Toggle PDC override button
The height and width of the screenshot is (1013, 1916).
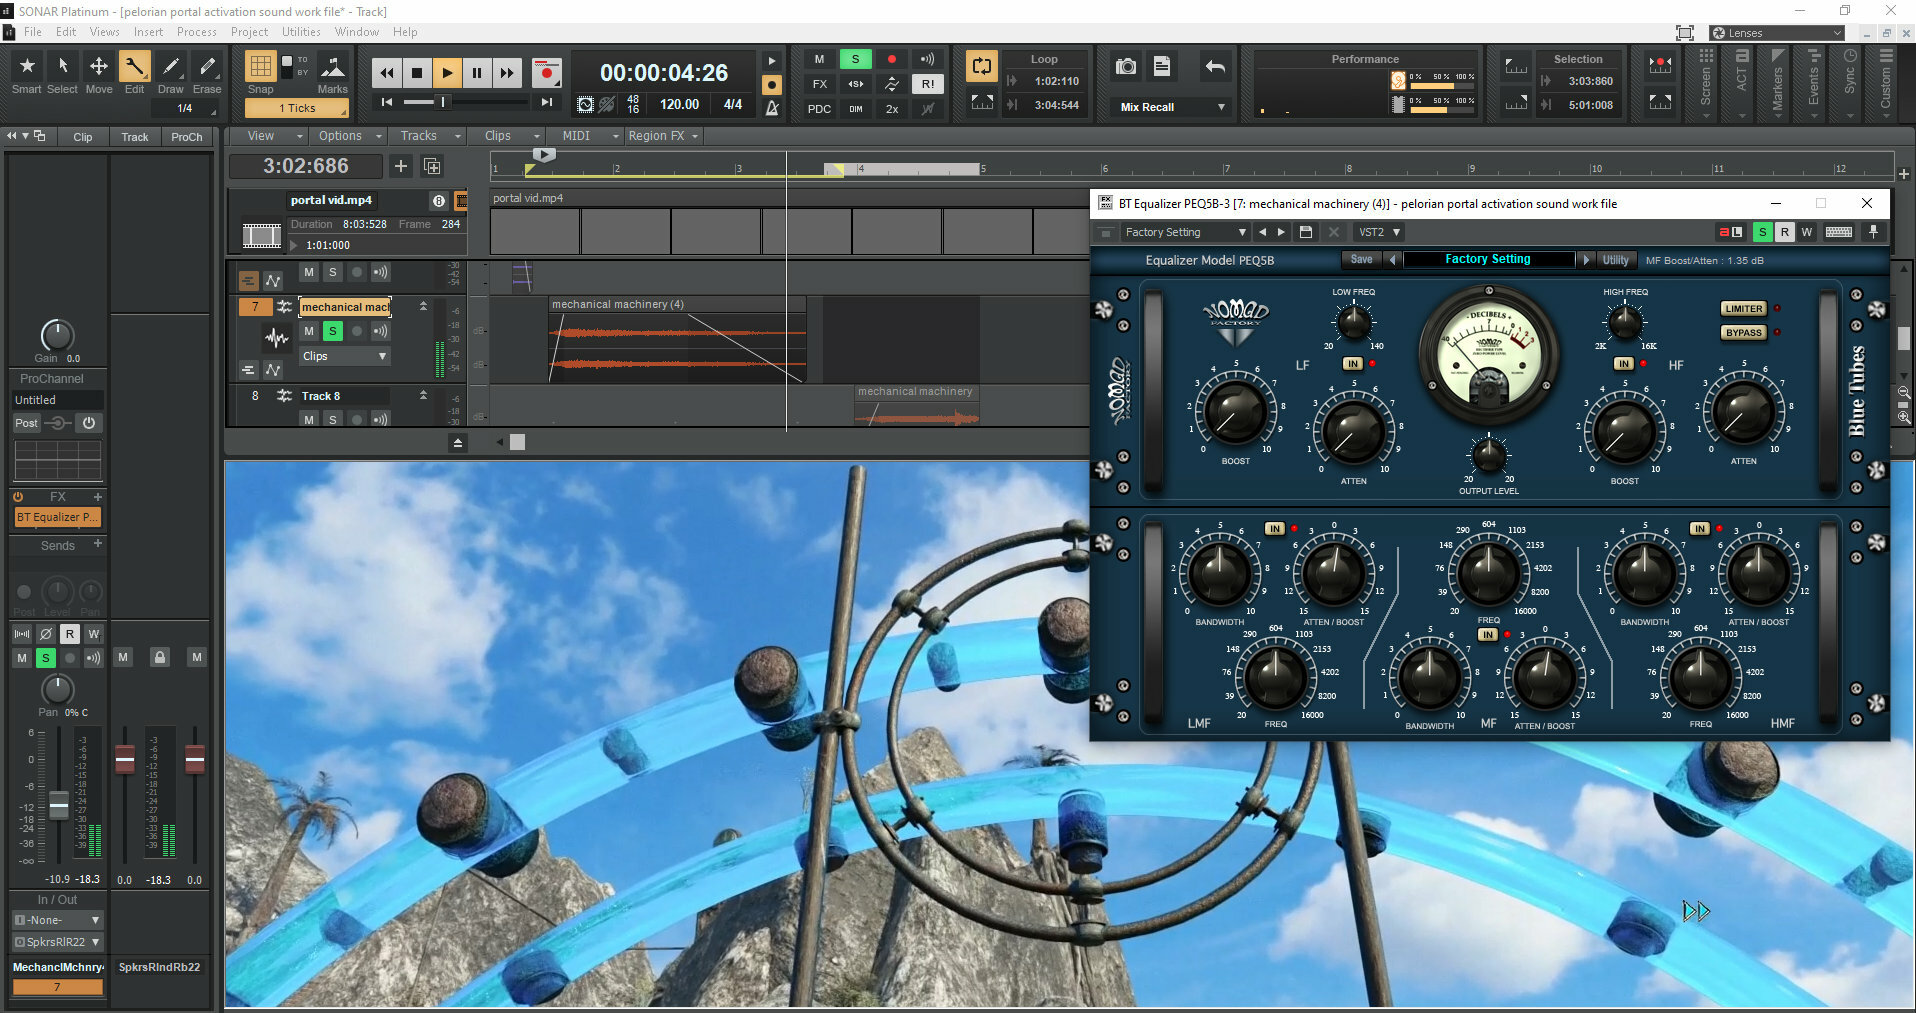tap(819, 109)
